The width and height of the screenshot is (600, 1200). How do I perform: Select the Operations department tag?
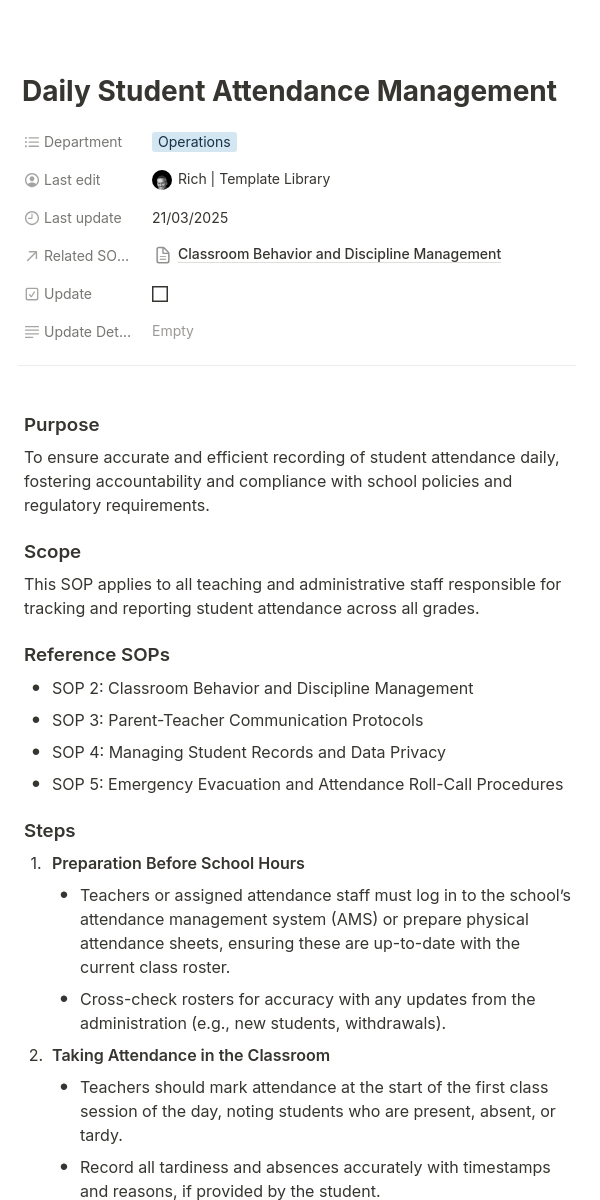tap(194, 142)
